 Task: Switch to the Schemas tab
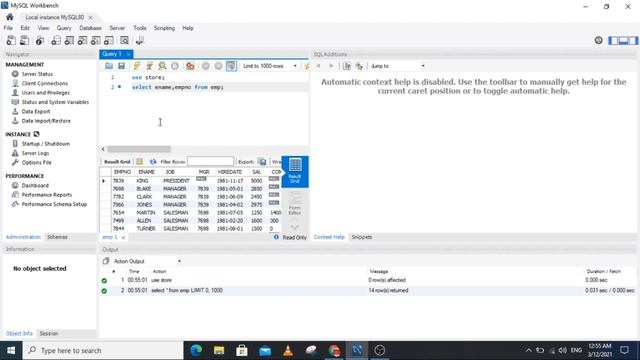[57, 237]
